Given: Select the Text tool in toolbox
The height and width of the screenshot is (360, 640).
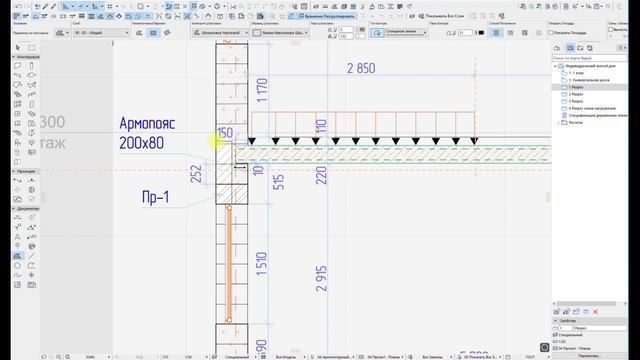Looking at the screenshot, I should [x=18, y=237].
